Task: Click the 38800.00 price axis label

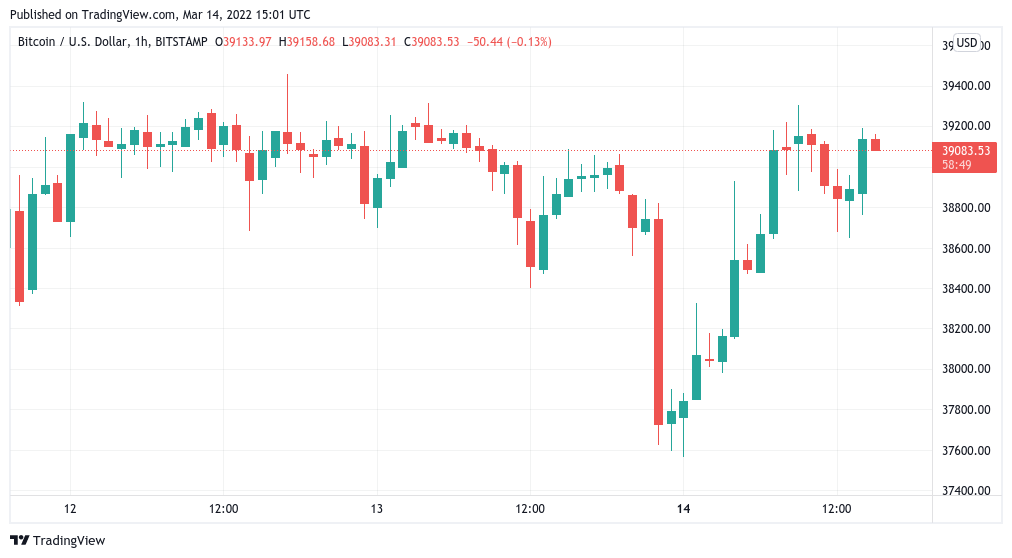Action: click(x=966, y=208)
